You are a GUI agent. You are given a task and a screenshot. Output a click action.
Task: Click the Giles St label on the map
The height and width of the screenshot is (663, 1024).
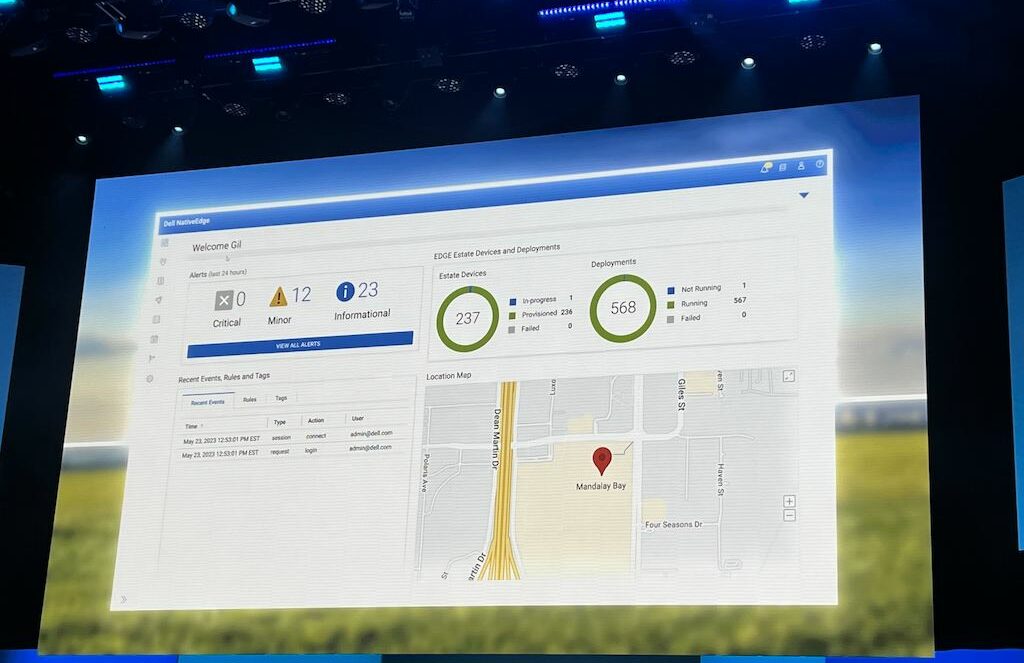click(681, 394)
